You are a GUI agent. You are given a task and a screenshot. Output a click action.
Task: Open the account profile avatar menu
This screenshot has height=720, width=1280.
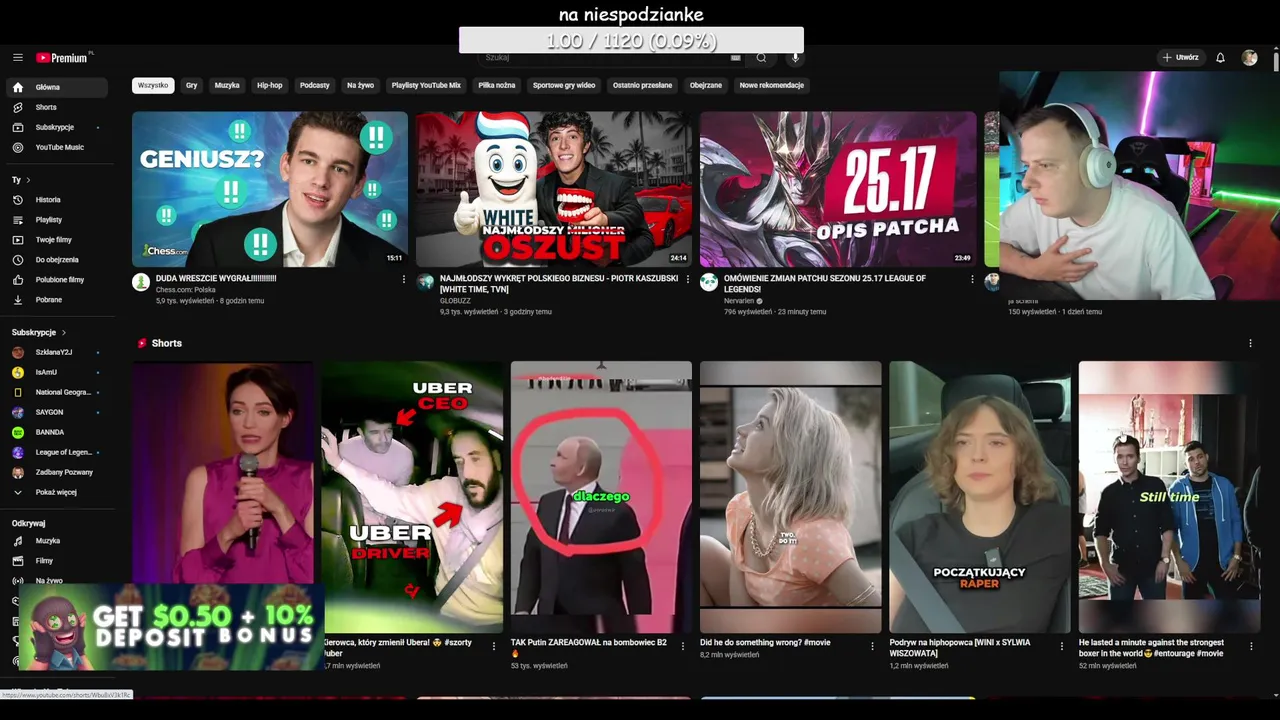click(x=1249, y=58)
